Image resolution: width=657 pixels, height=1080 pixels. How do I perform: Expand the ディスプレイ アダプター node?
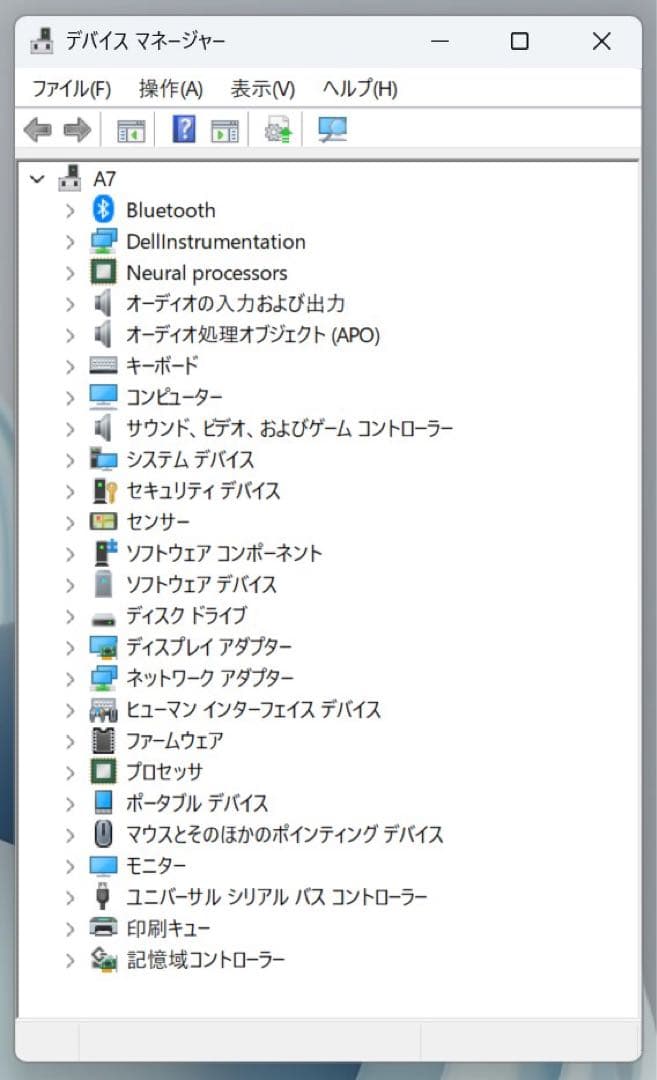coord(69,647)
